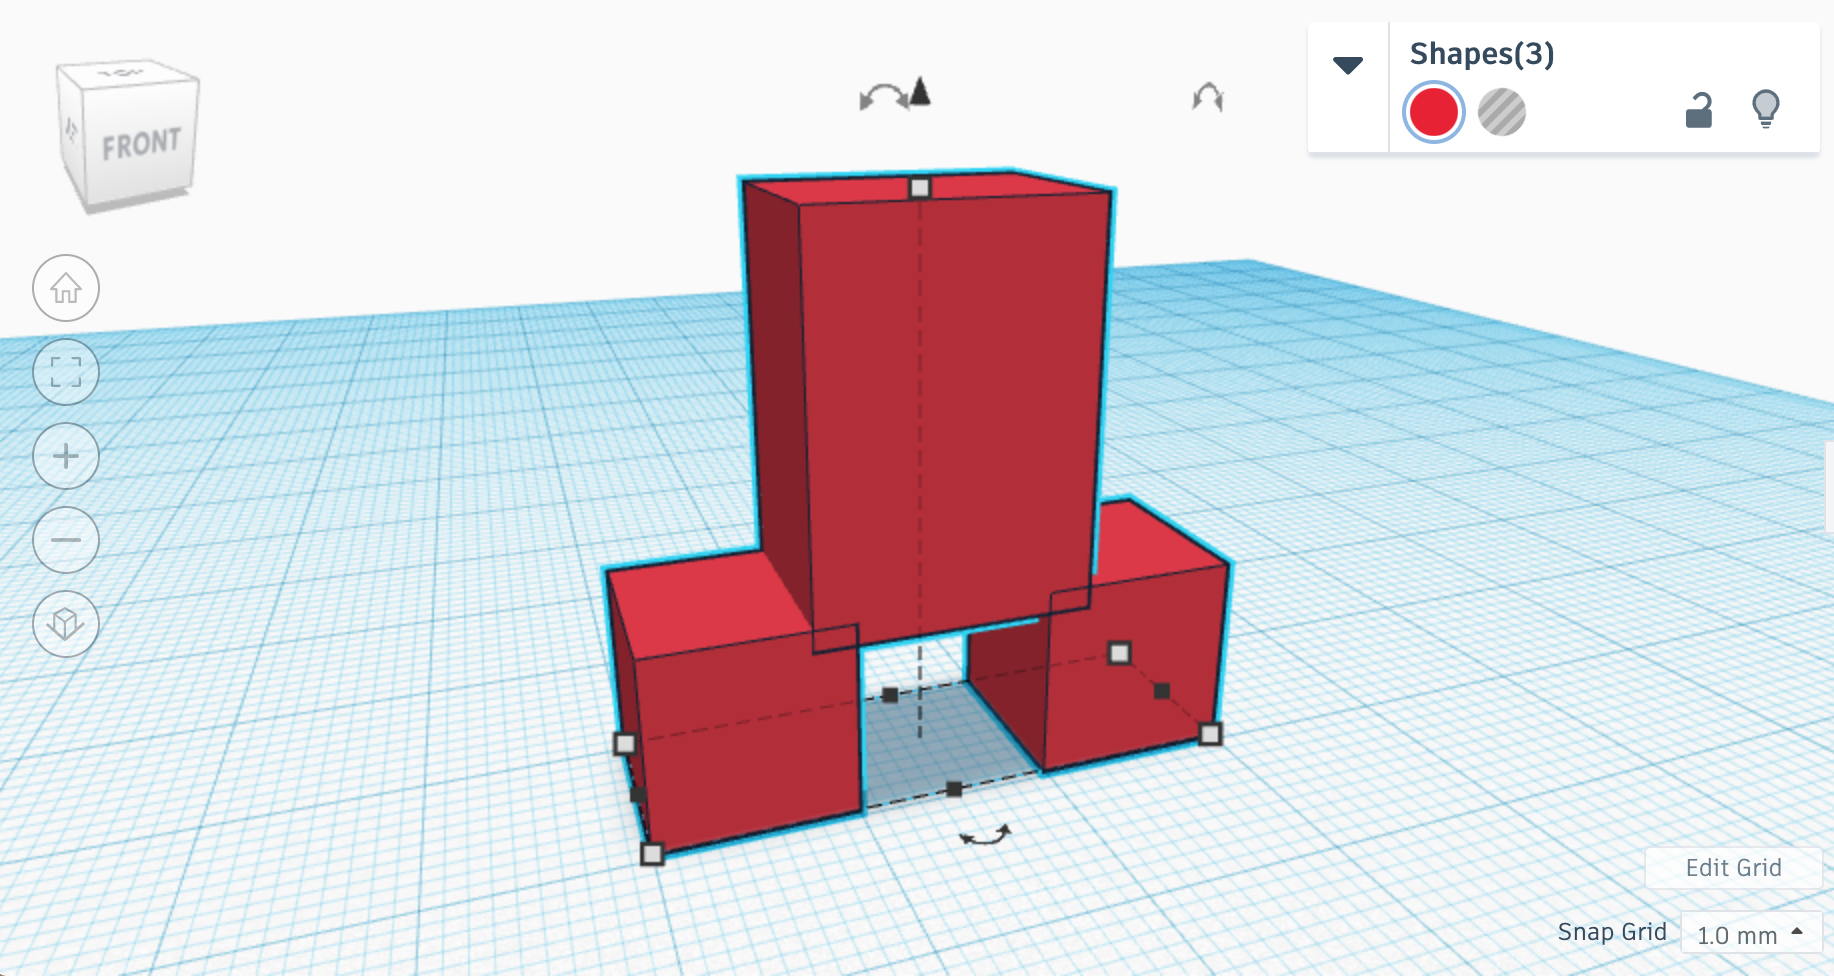Image resolution: width=1834 pixels, height=976 pixels.
Task: Click the black cone lift handle above shape
Action: click(x=921, y=92)
